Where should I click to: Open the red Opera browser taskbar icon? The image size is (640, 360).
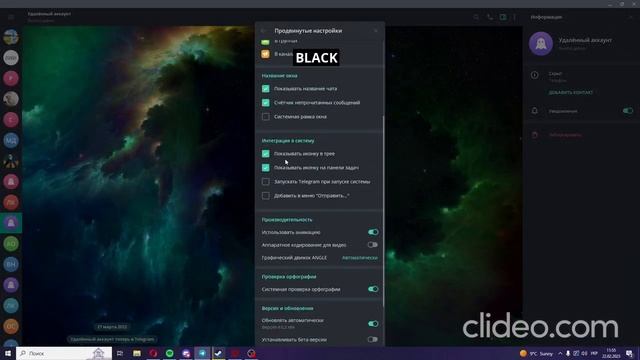point(153,353)
